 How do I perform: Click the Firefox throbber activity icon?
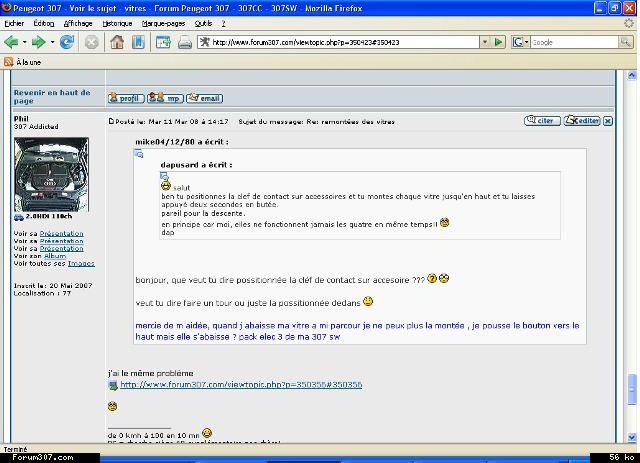click(x=629, y=23)
